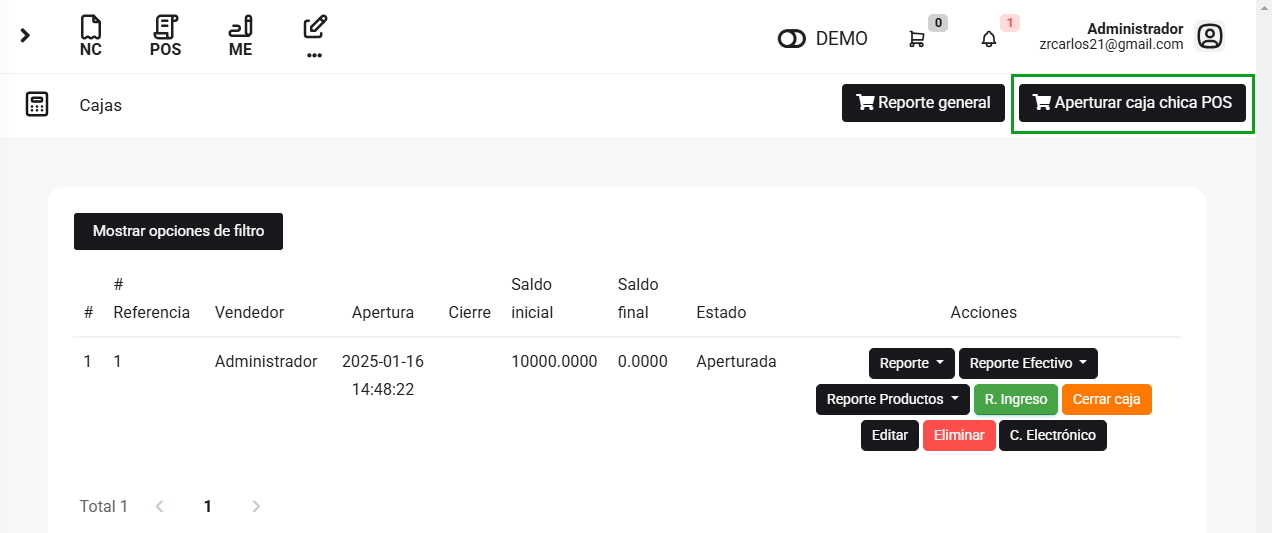Expand the Reporte Productos dropdown

point(892,399)
